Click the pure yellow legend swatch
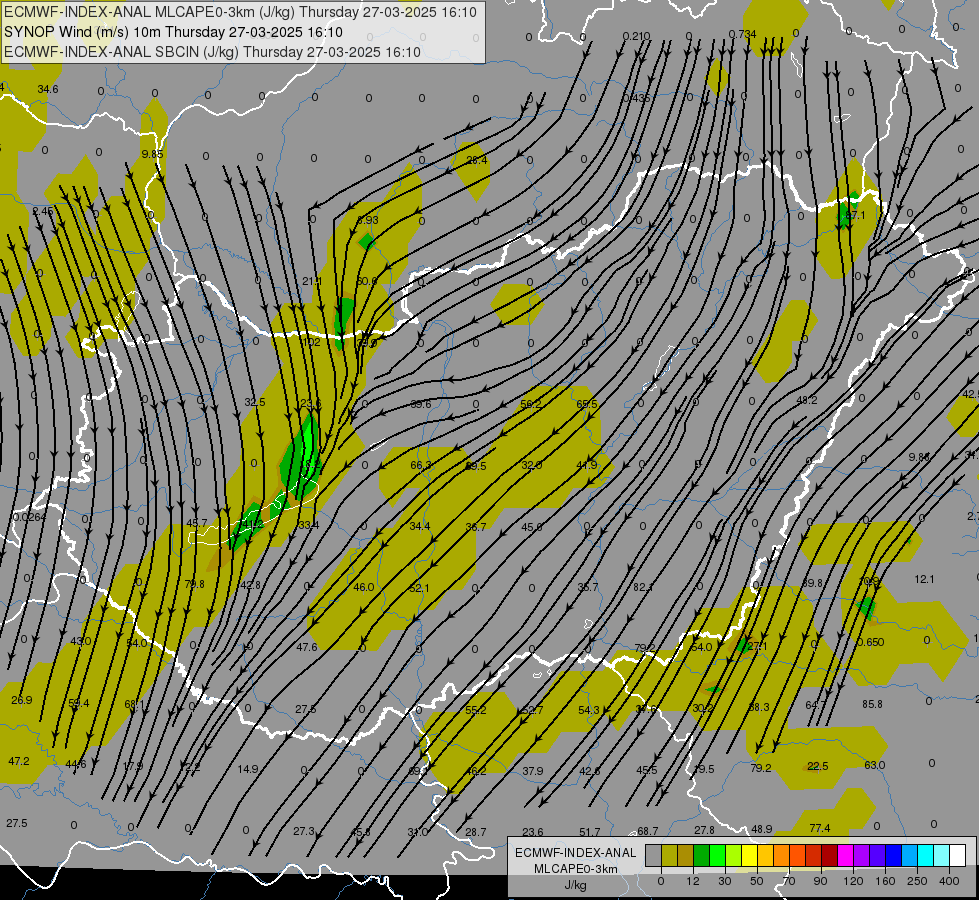 (749, 856)
